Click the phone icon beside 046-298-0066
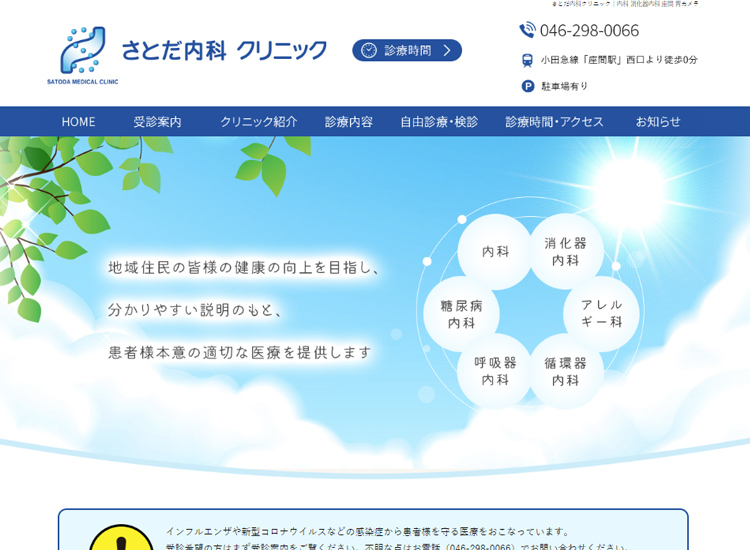 point(527,30)
